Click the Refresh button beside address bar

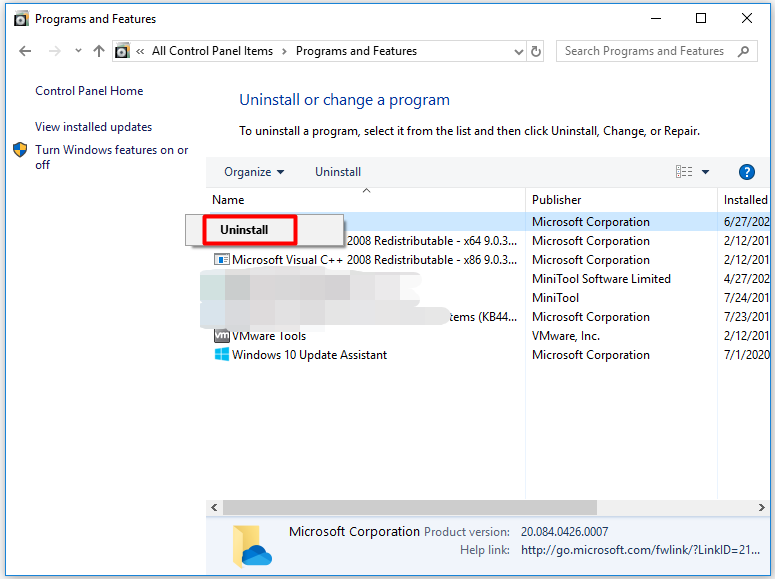pos(537,51)
